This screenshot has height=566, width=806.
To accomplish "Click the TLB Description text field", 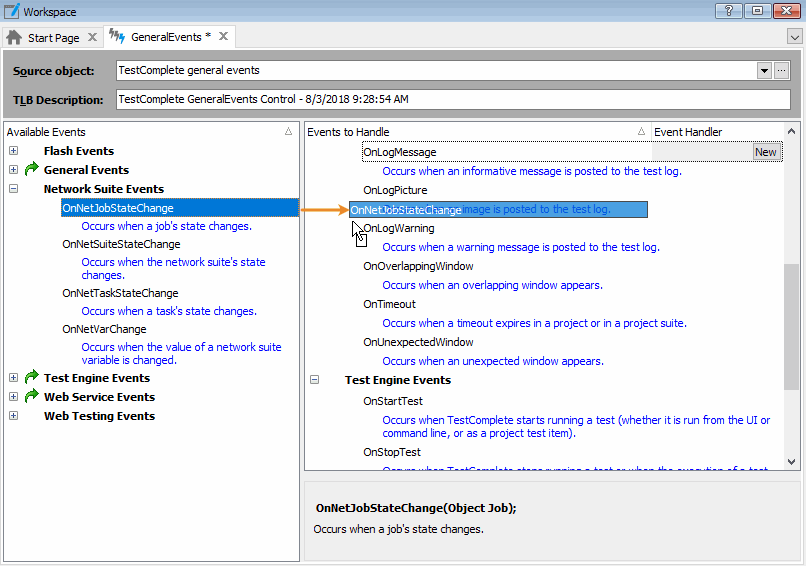I will [450, 100].
